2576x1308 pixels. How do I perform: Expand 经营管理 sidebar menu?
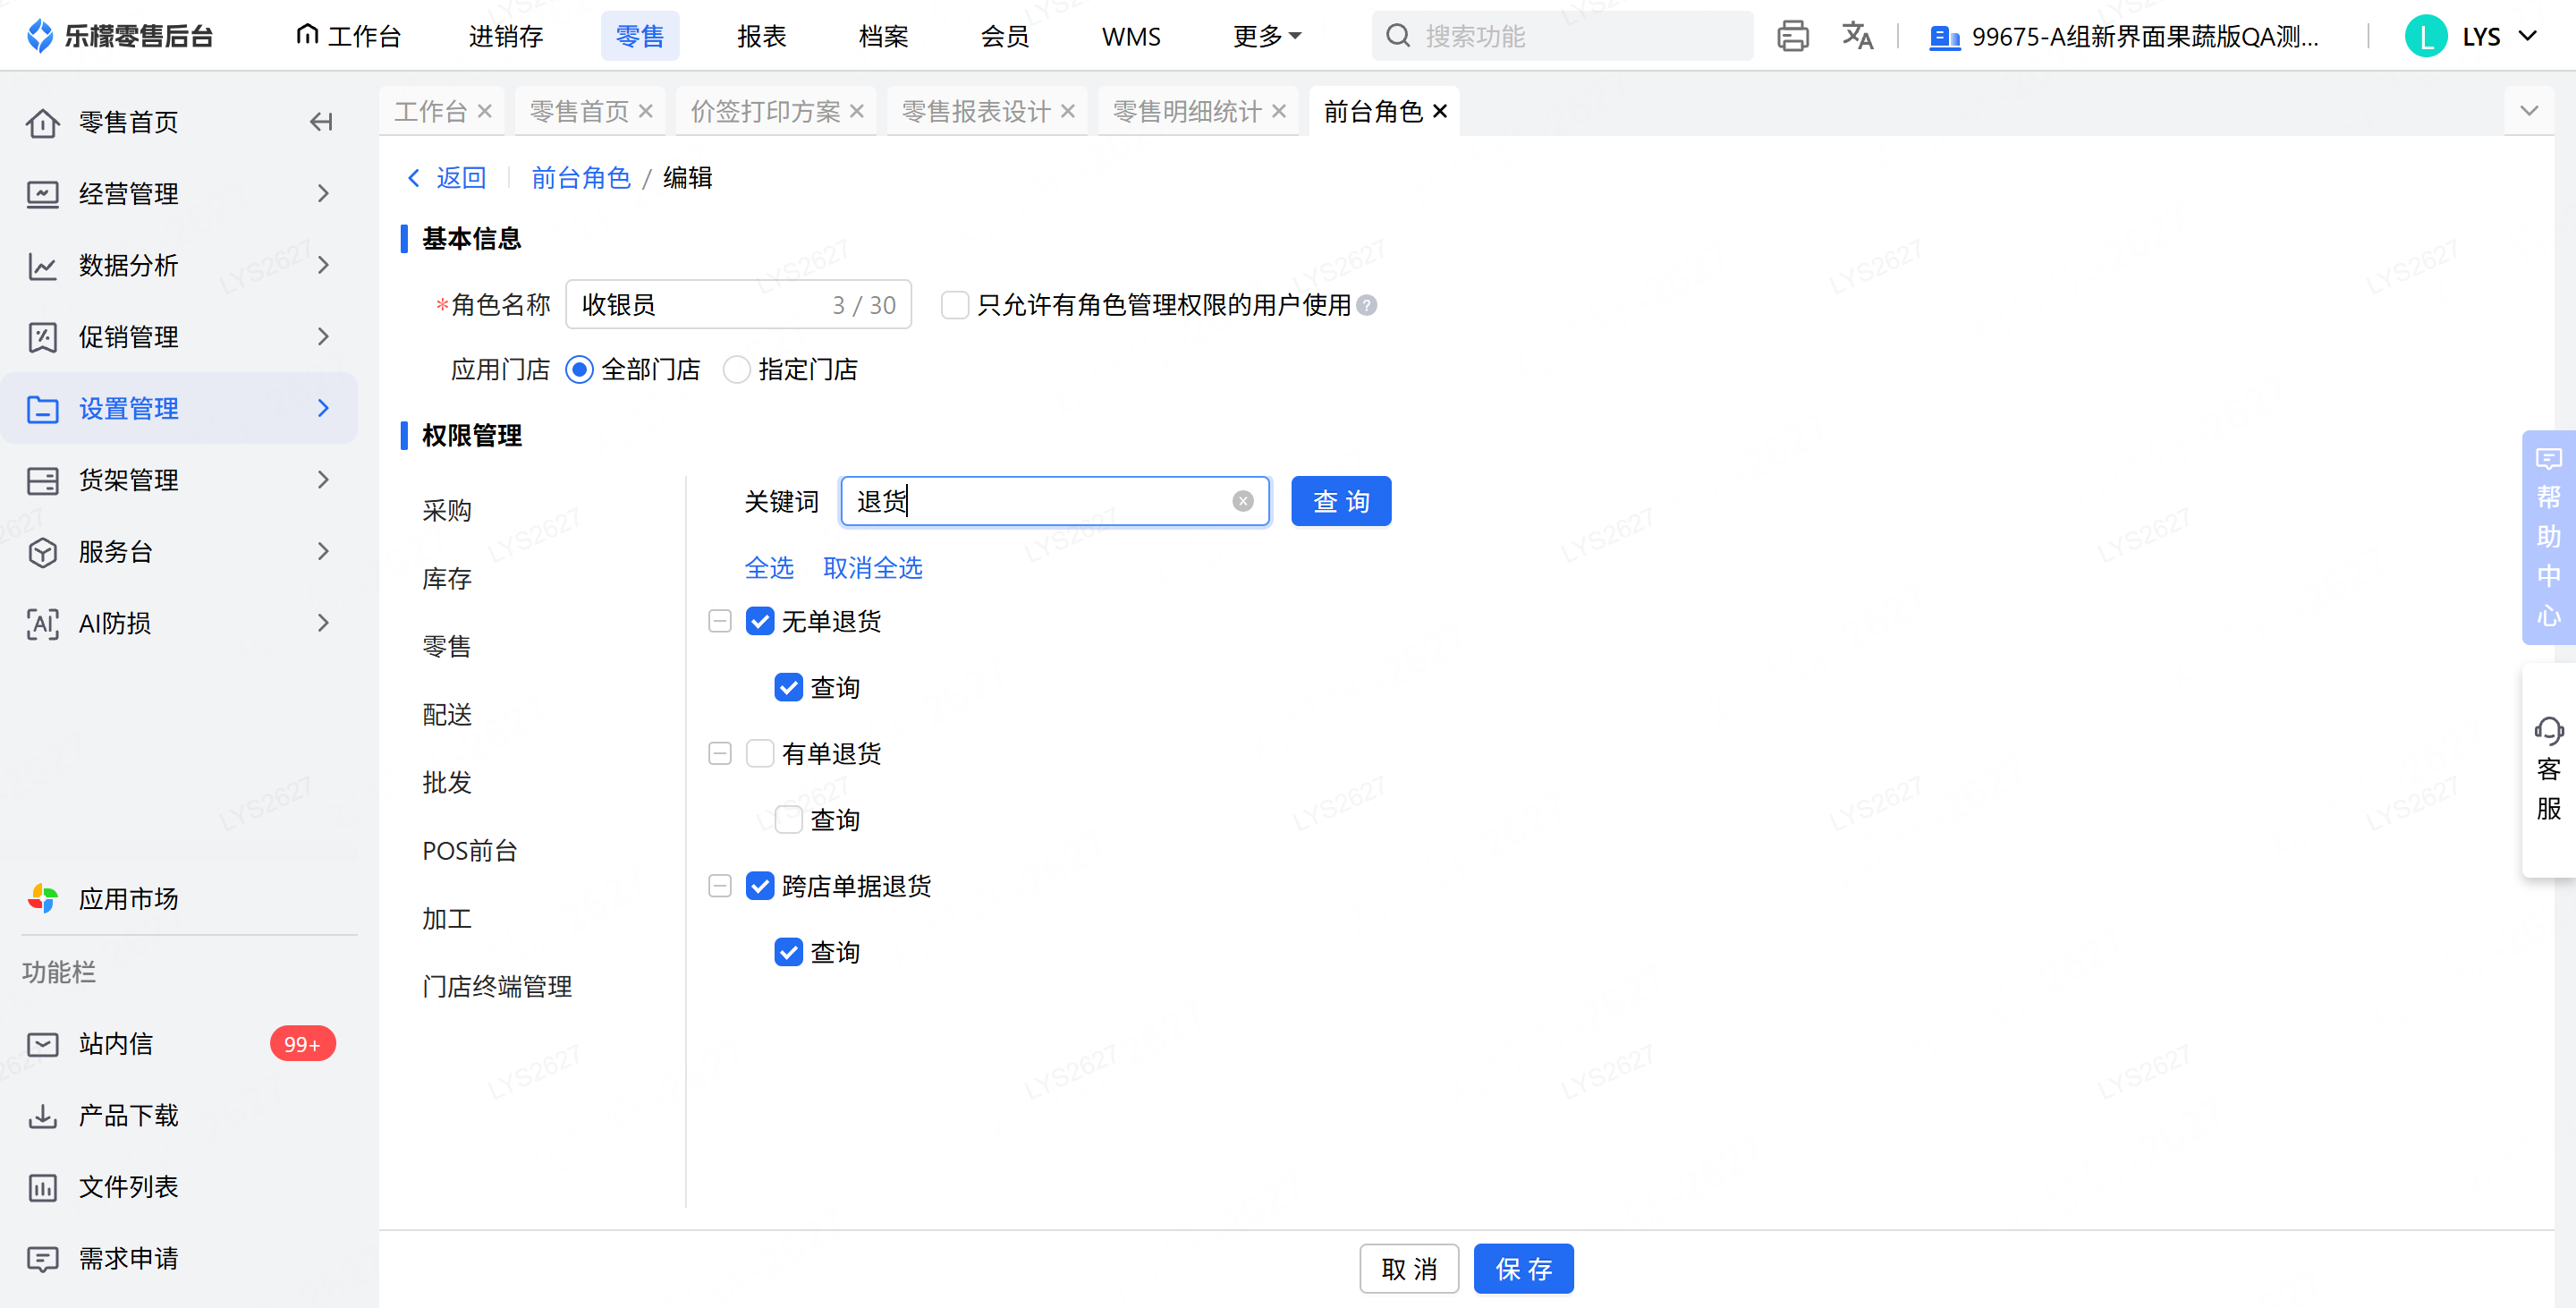(x=180, y=193)
